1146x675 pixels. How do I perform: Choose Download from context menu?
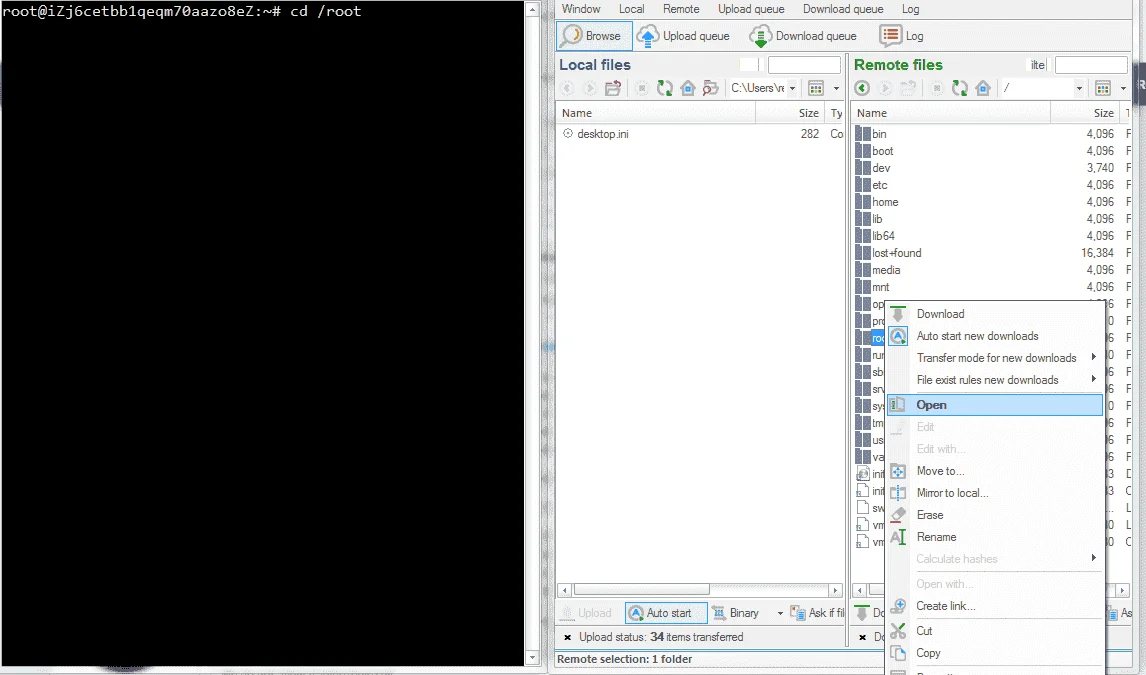click(994, 314)
